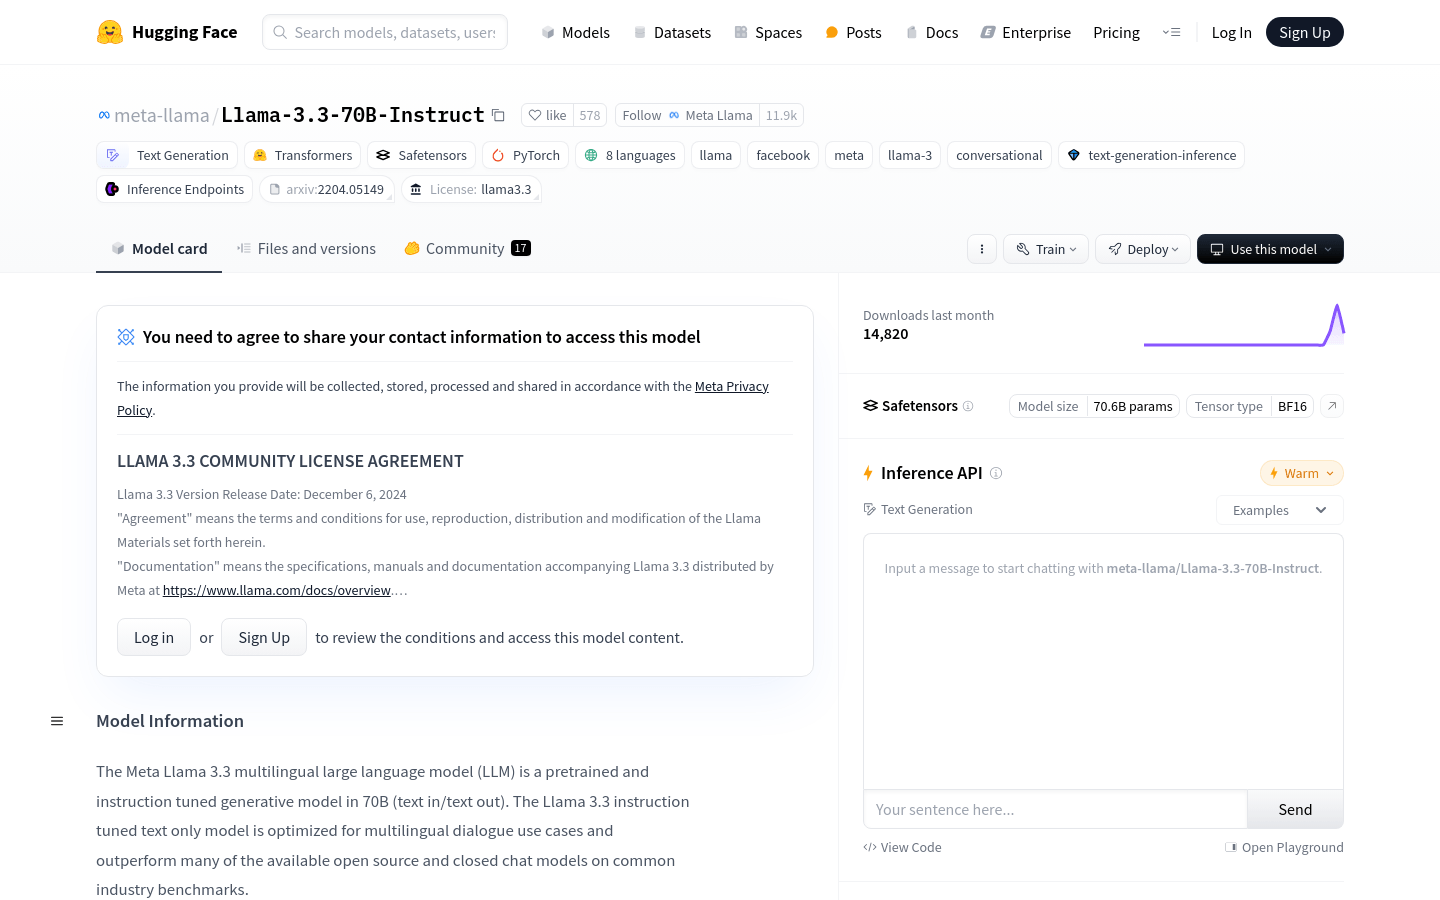
Task: Click the downloads trend graph
Action: tap(1244, 325)
